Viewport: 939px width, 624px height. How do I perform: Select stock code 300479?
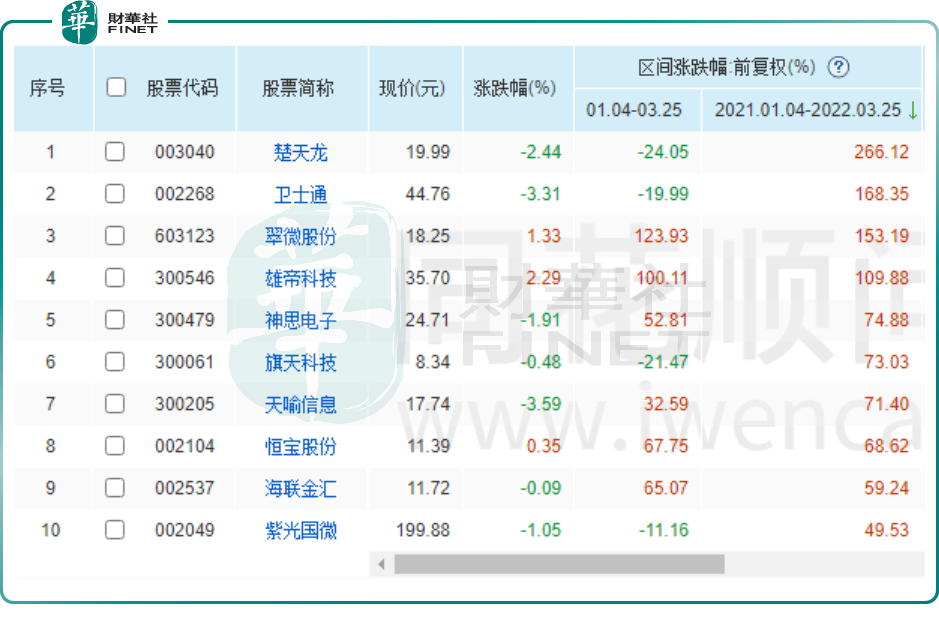pyautogui.click(x=184, y=319)
